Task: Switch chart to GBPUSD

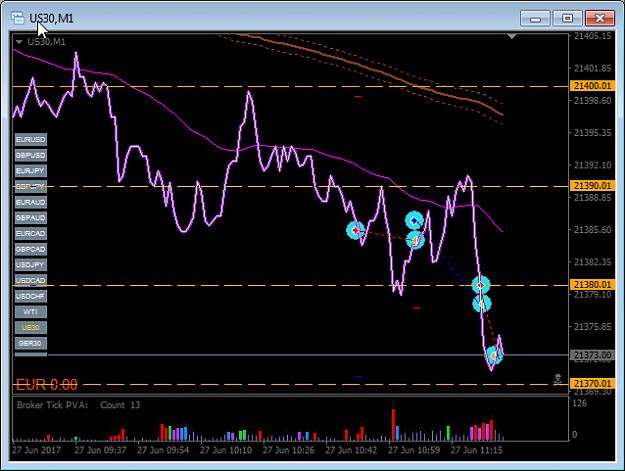Action: [31, 155]
